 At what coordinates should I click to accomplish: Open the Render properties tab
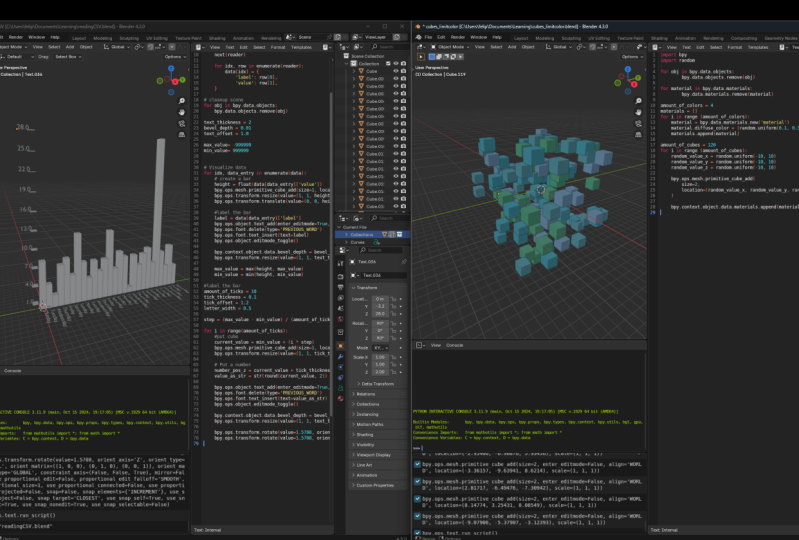340,277
